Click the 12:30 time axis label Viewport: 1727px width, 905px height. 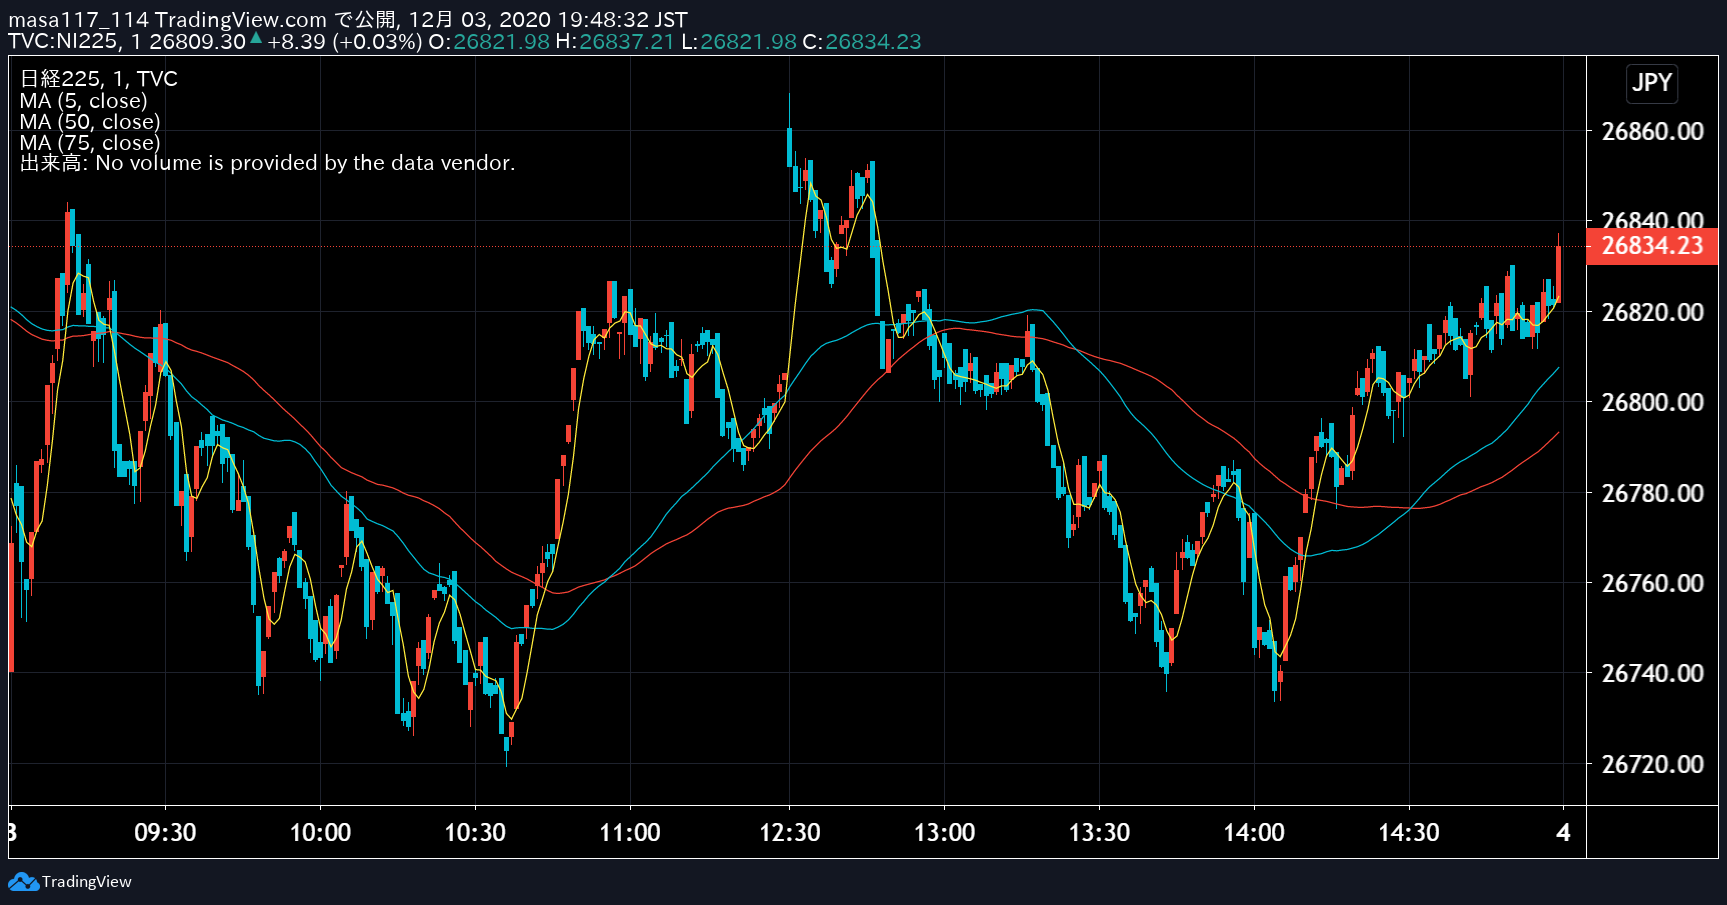tap(790, 833)
